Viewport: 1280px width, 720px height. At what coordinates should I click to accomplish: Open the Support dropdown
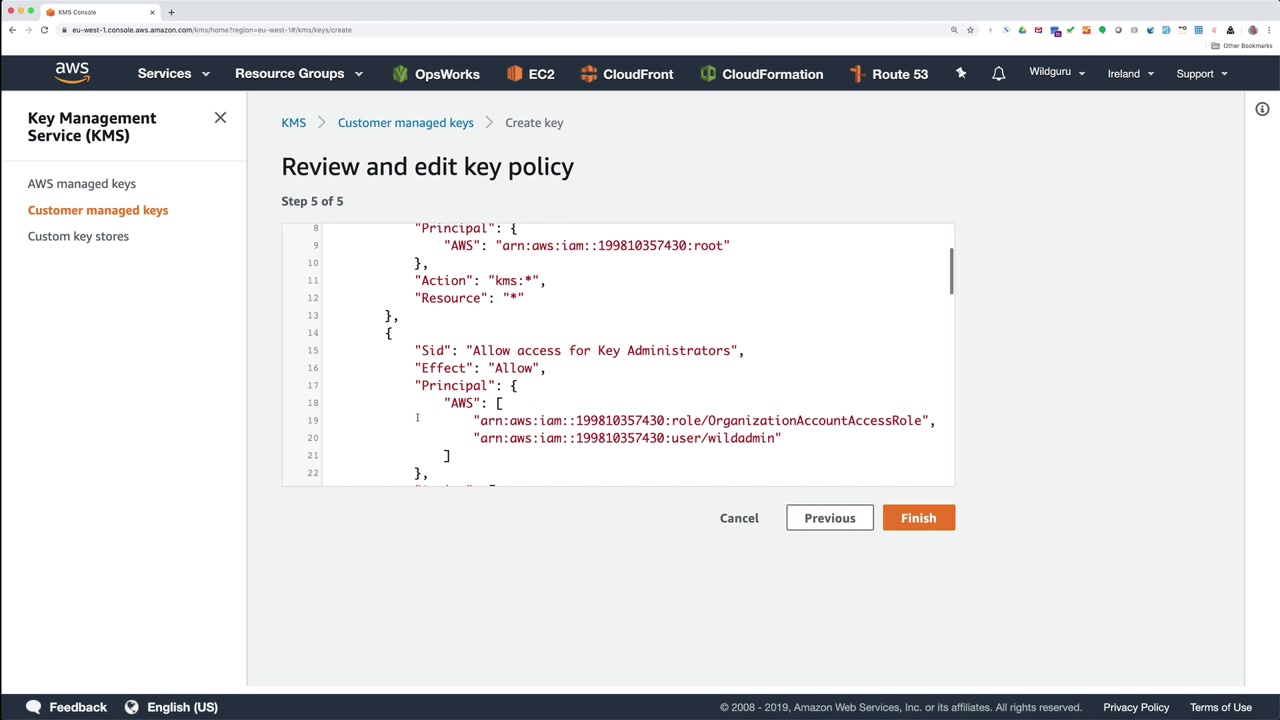(1202, 73)
